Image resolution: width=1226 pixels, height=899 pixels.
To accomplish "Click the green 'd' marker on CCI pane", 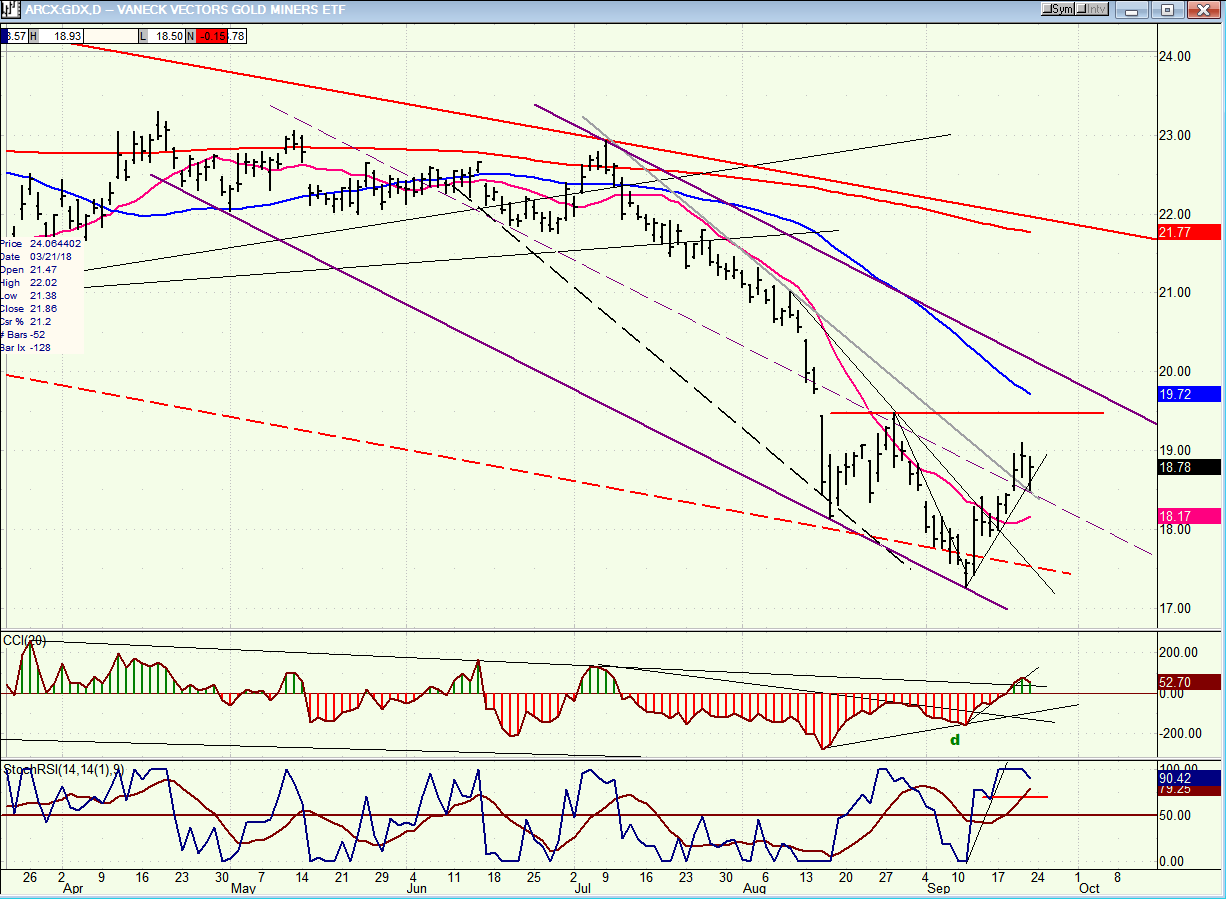I will pos(955,740).
